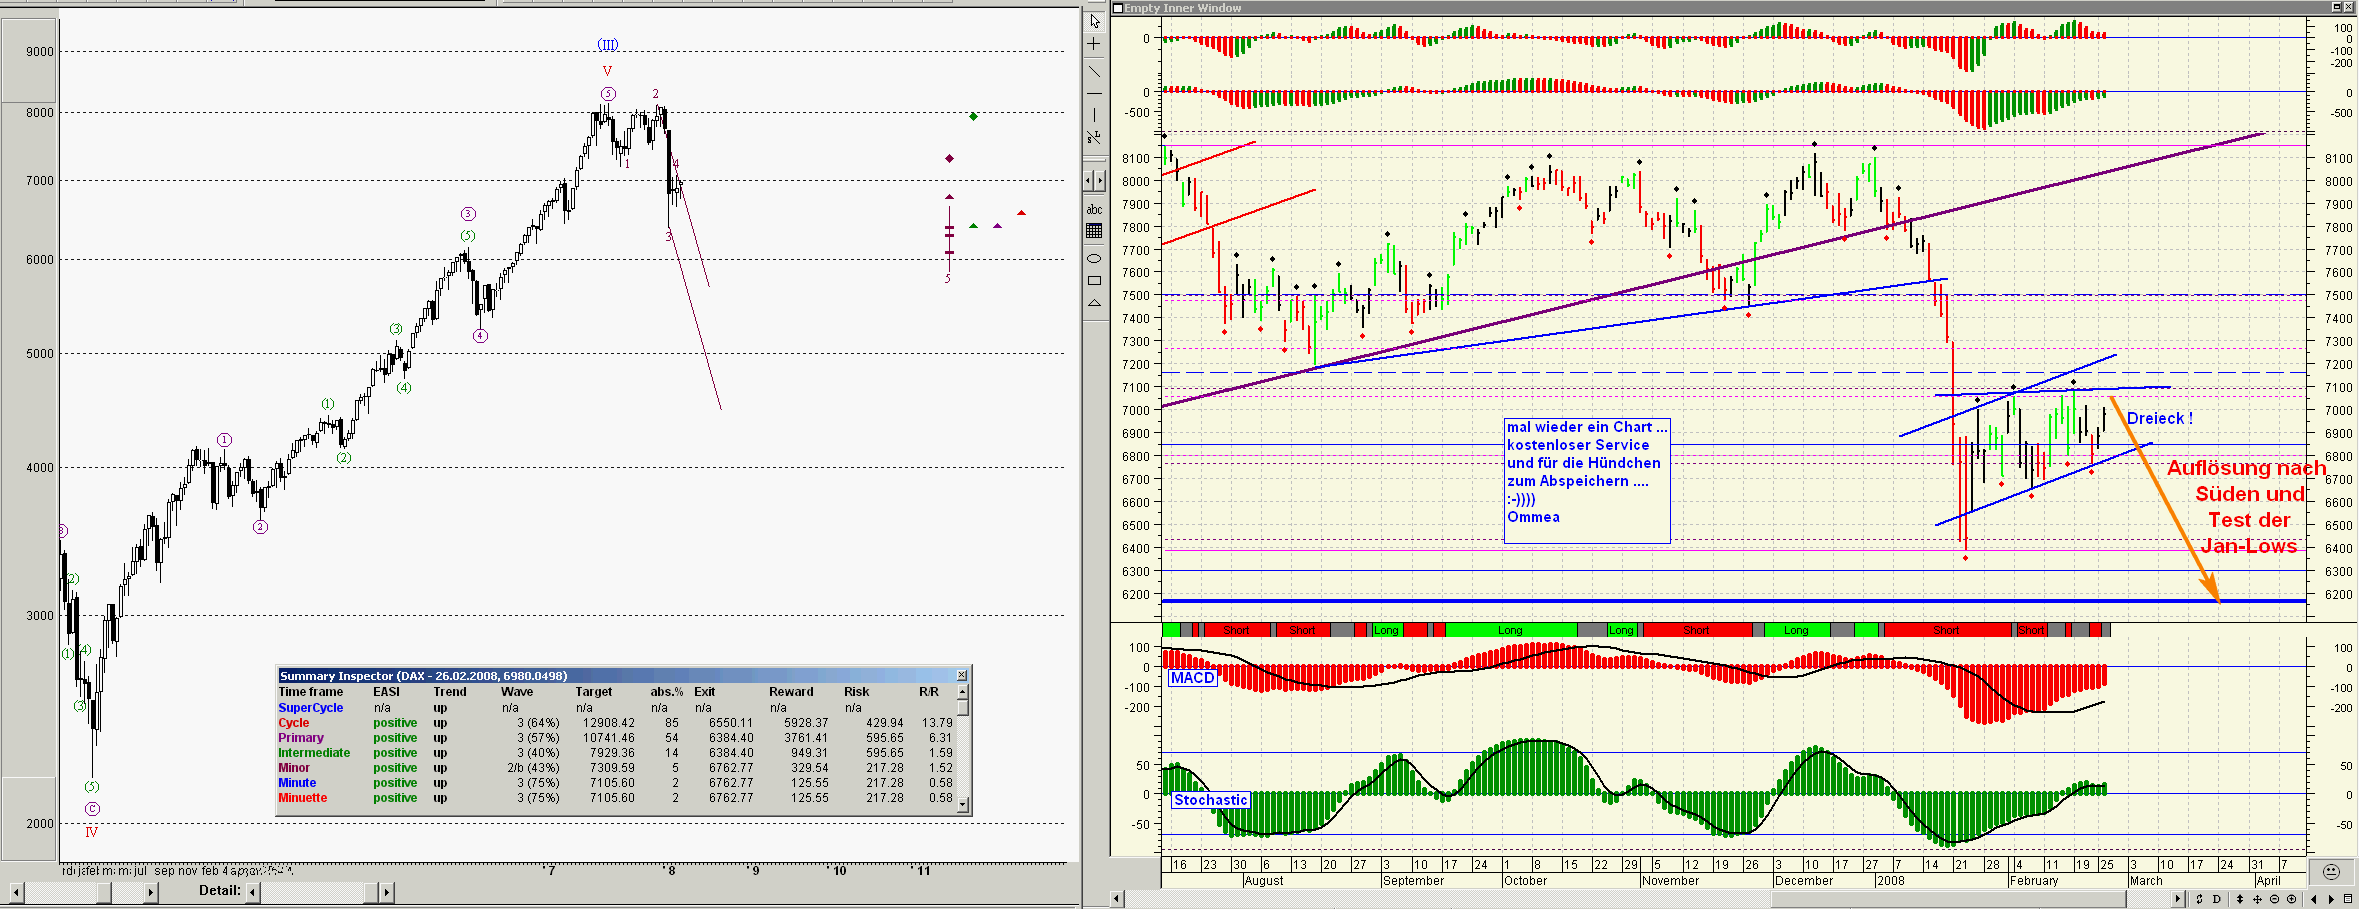
Task: Decrease Detail slider with left arrow
Action: pyautogui.click(x=253, y=892)
